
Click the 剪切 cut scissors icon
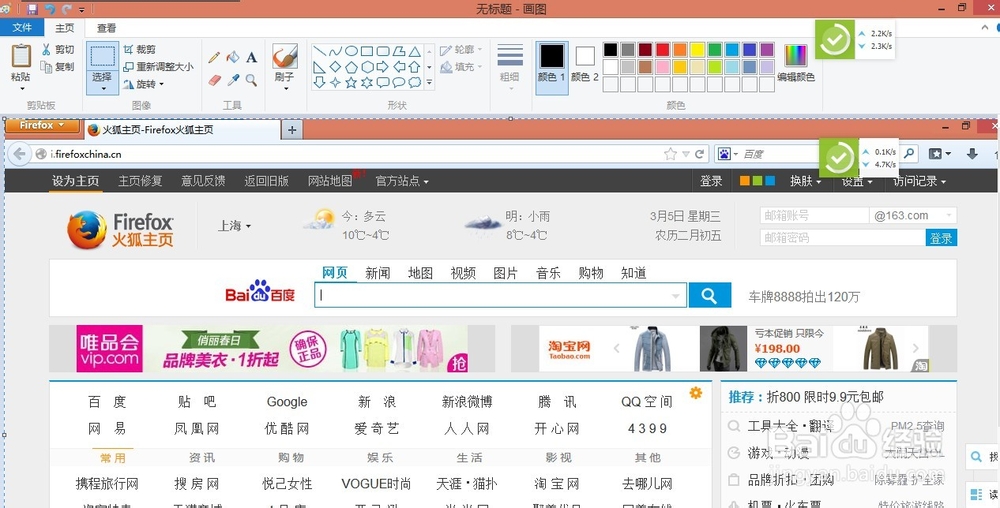[47, 49]
